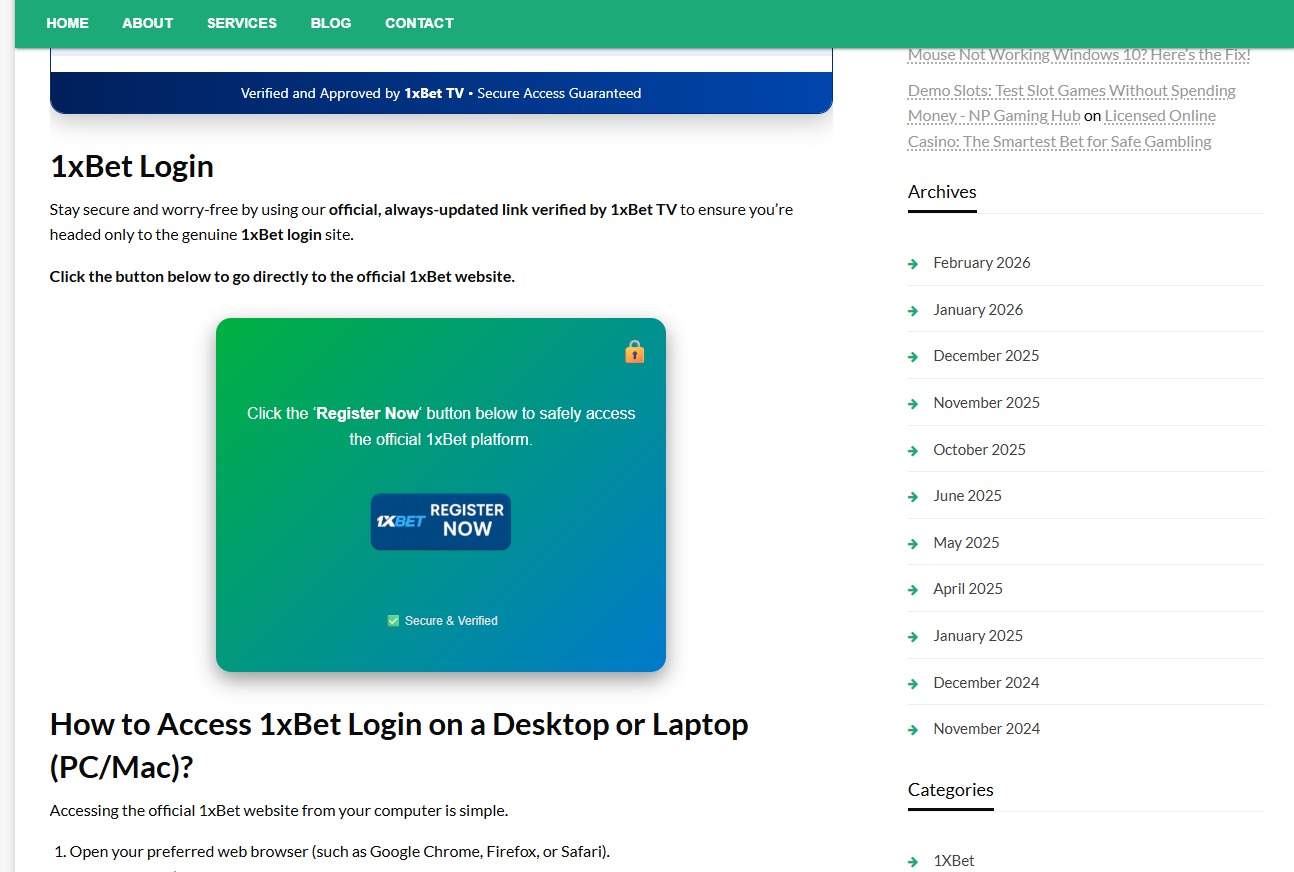View the June 2025 archive

point(966,496)
